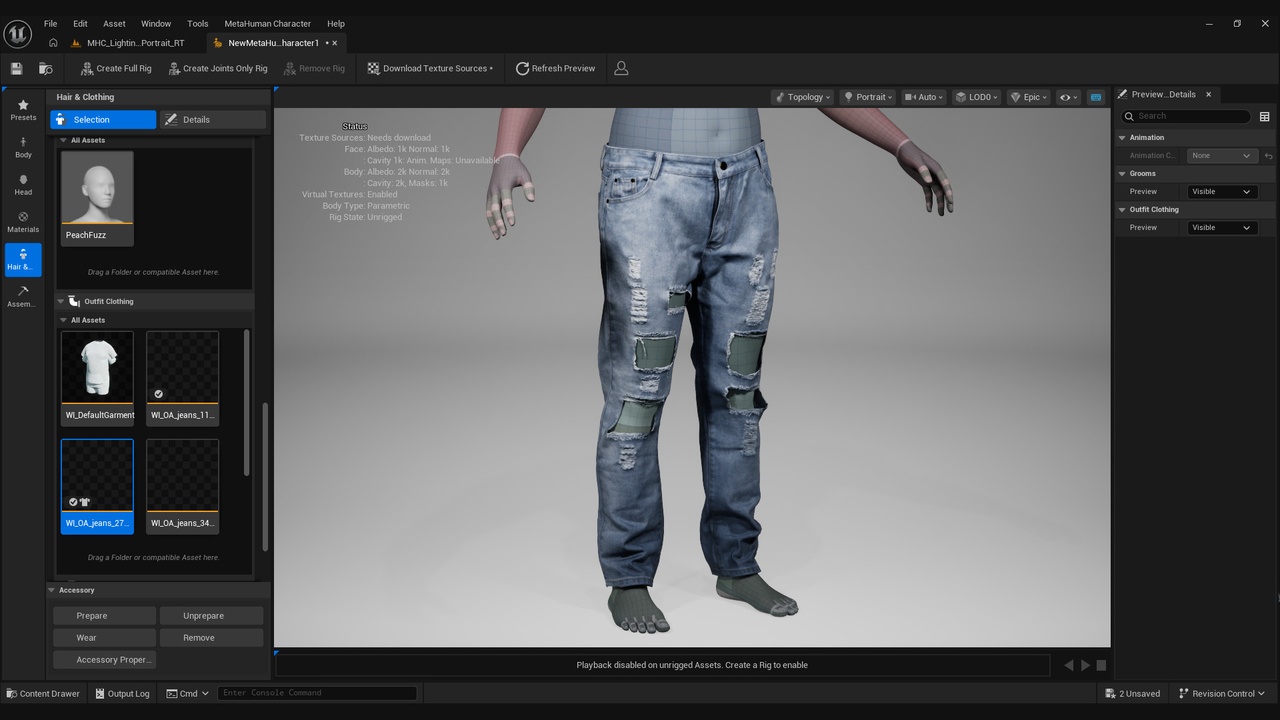Select the PeachFuzz groom thumbnail
Image resolution: width=1280 pixels, height=720 pixels.
tap(97, 198)
